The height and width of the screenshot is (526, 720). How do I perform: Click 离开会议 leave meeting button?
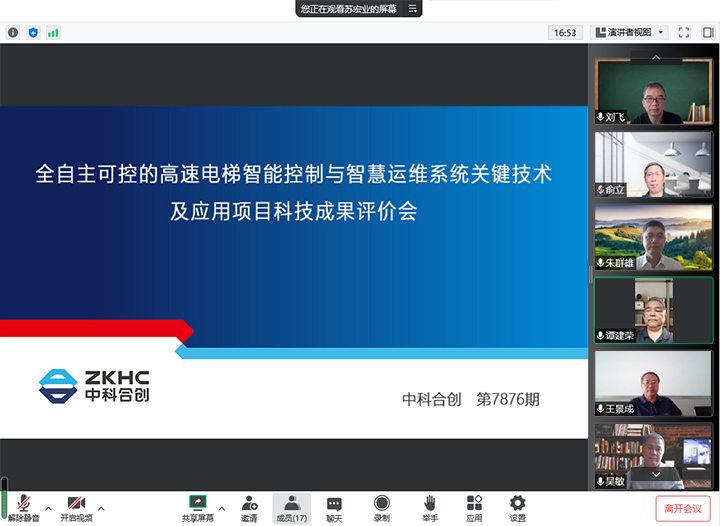683,509
